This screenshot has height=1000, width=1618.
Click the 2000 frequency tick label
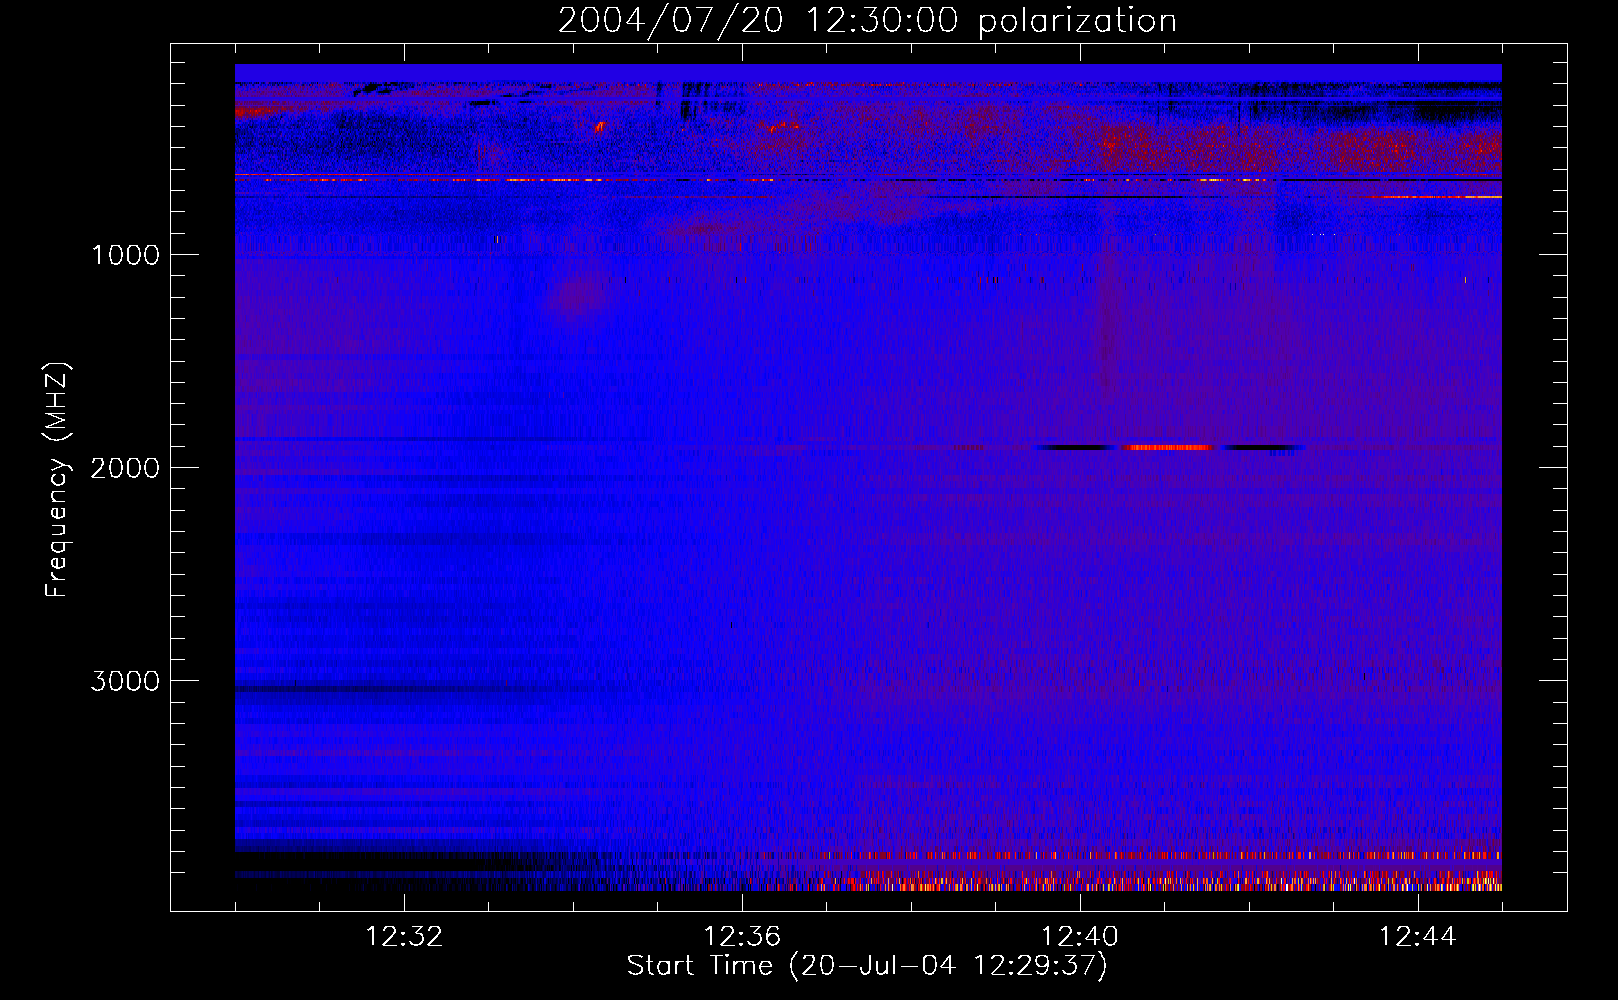click(125, 468)
